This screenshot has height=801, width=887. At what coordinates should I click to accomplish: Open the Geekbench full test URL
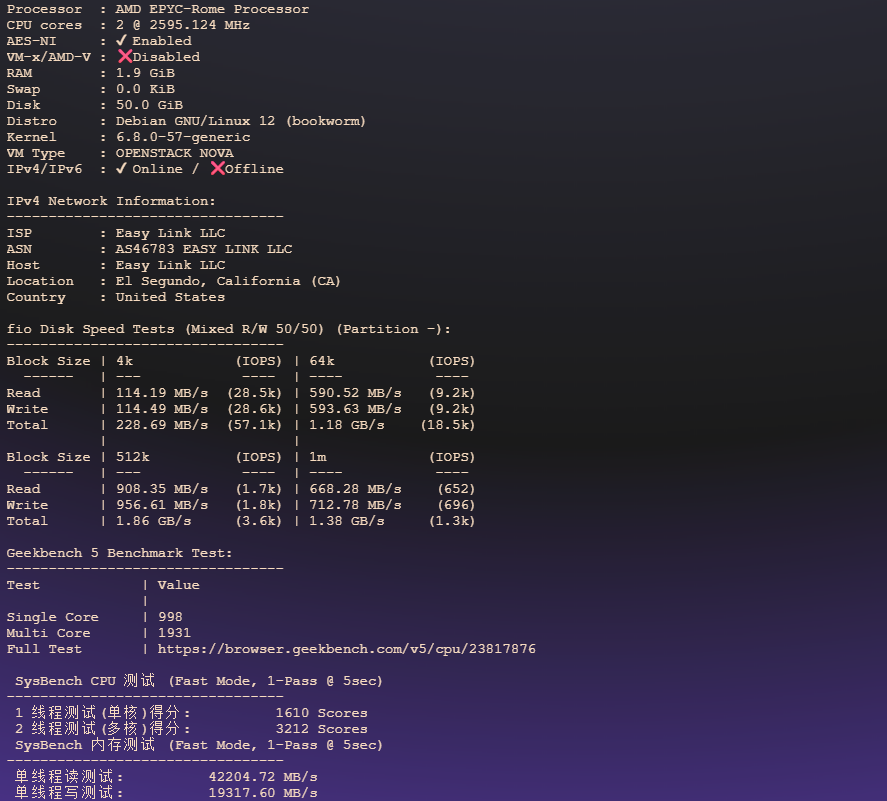pyautogui.click(x=346, y=649)
